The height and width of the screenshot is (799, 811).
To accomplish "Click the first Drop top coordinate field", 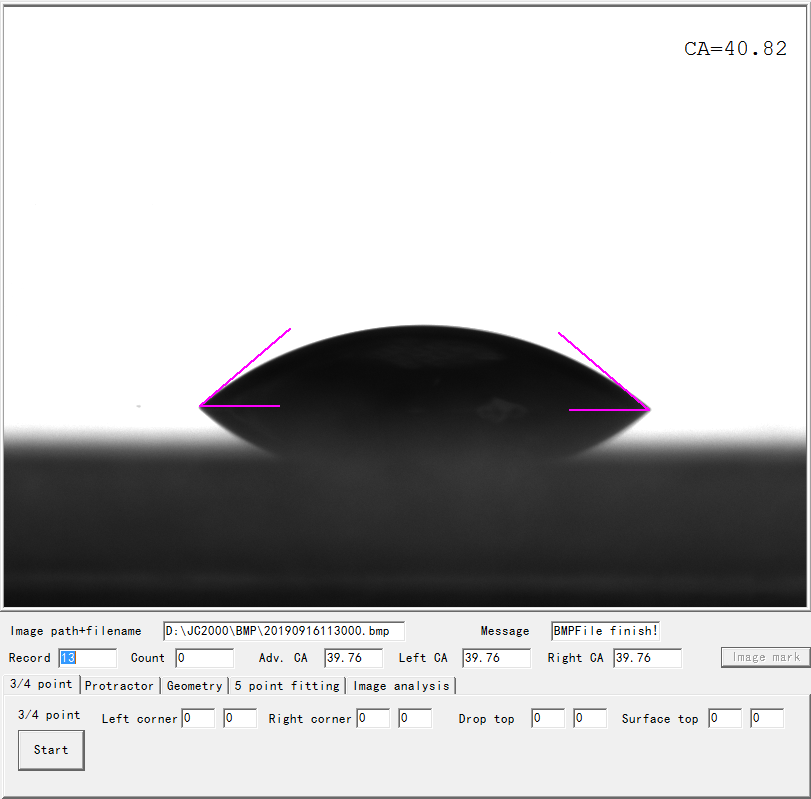I will pyautogui.click(x=548, y=718).
